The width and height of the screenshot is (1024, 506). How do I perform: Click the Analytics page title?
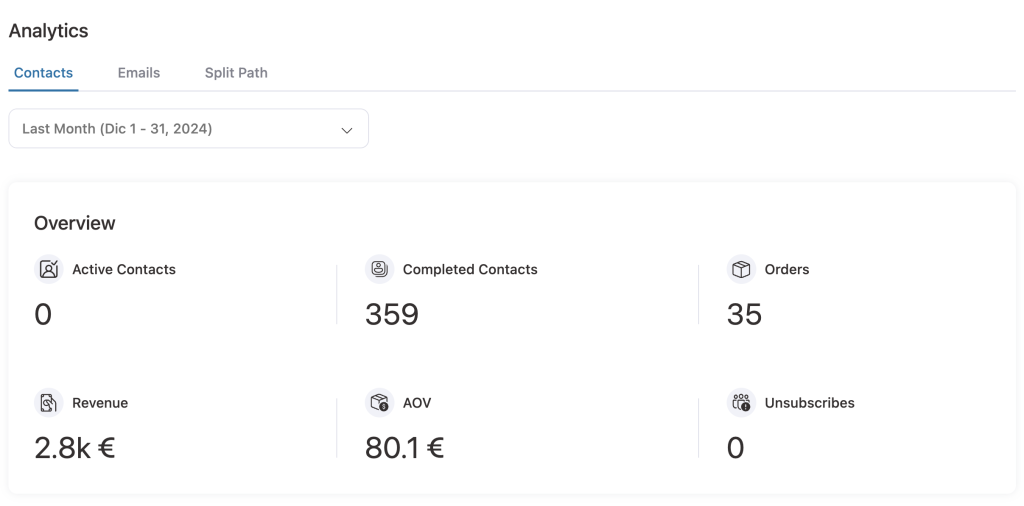tap(48, 31)
